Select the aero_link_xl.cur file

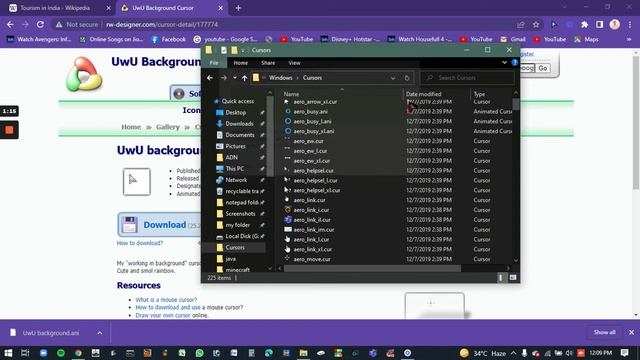click(312, 249)
